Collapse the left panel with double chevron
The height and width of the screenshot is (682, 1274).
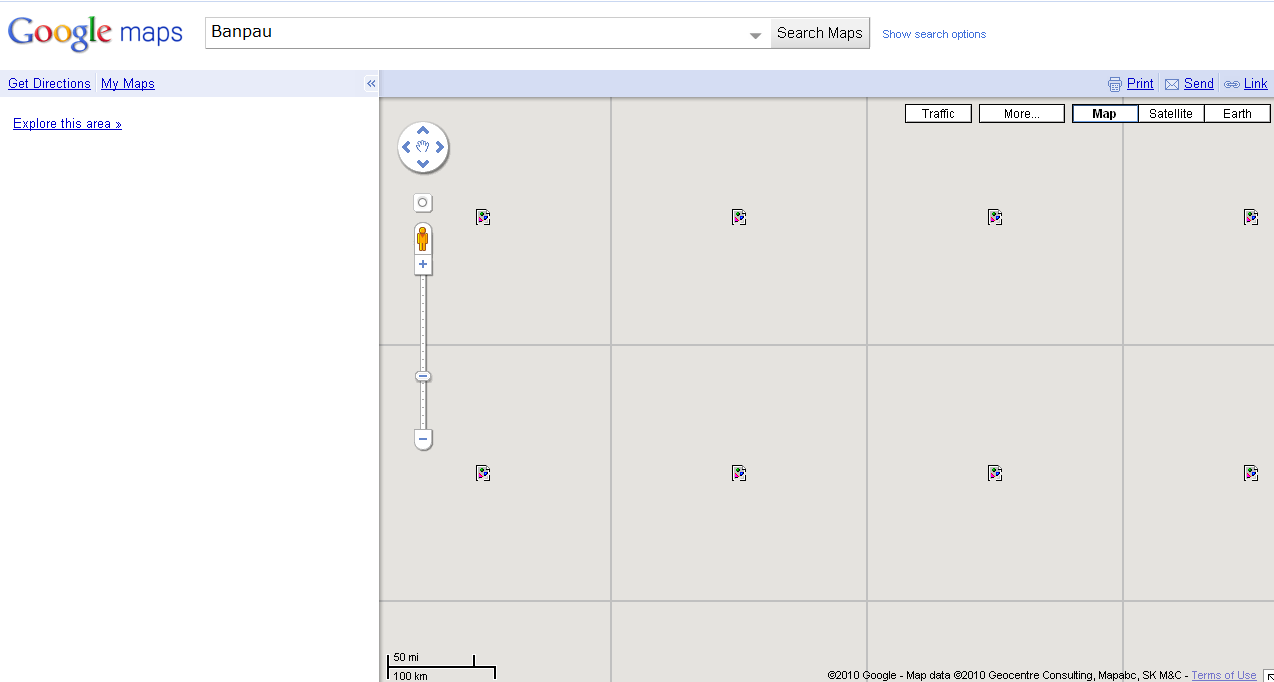pos(371,84)
